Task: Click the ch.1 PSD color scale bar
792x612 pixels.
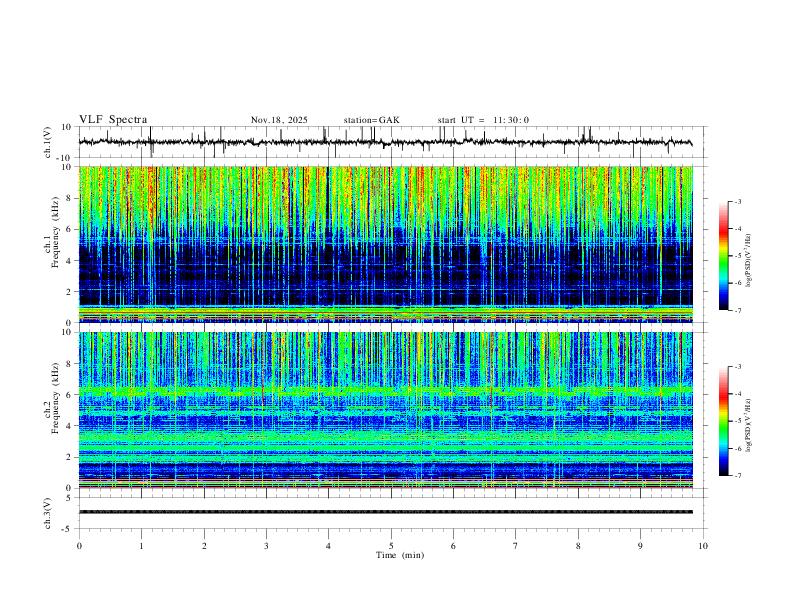Action: (x=724, y=256)
